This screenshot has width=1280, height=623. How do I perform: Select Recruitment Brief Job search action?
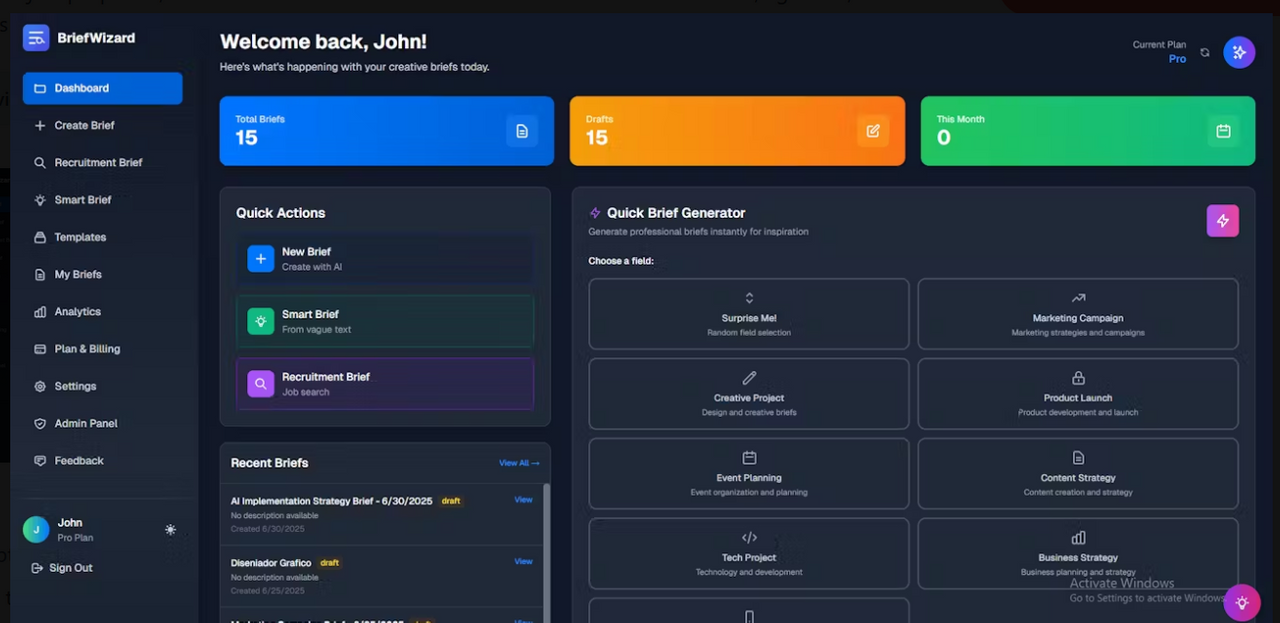(385, 384)
